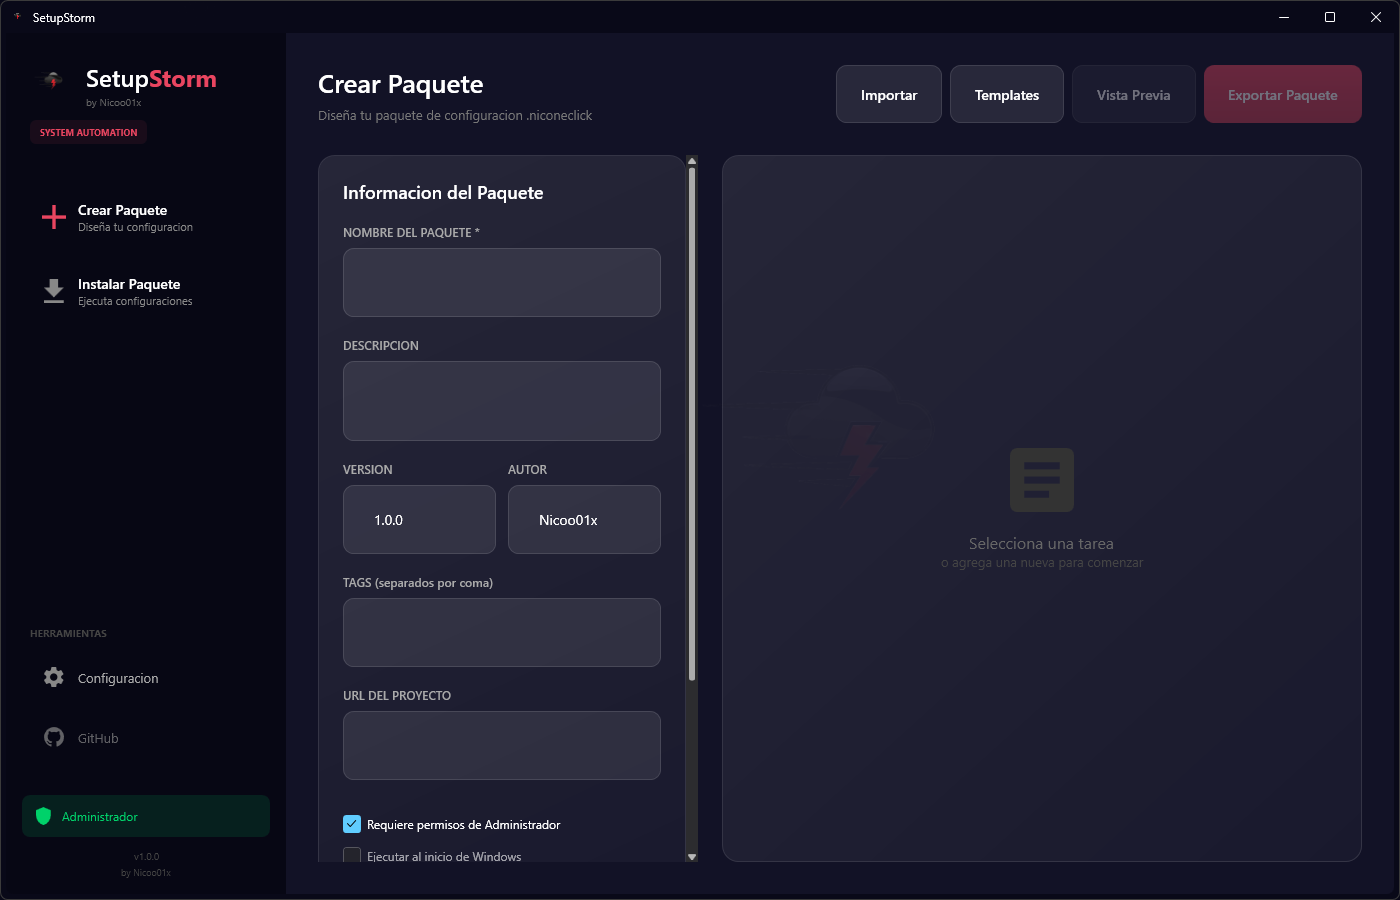Click the SYSTEM AUTOMATION badge
1400x900 pixels.
[88, 131]
